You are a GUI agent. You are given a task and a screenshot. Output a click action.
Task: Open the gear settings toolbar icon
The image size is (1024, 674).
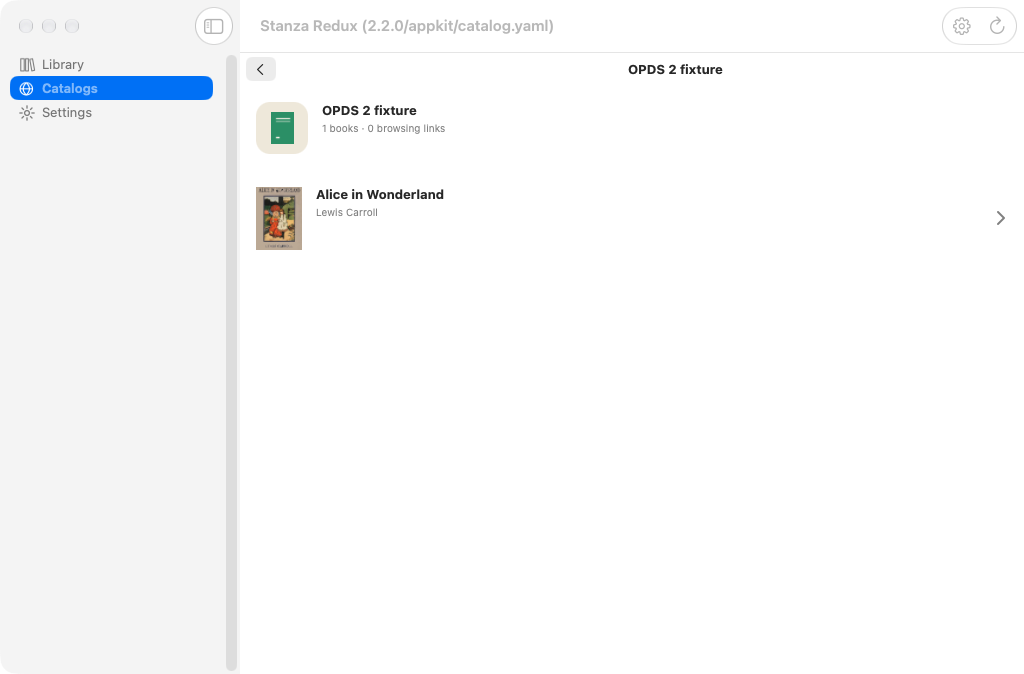coord(961,26)
